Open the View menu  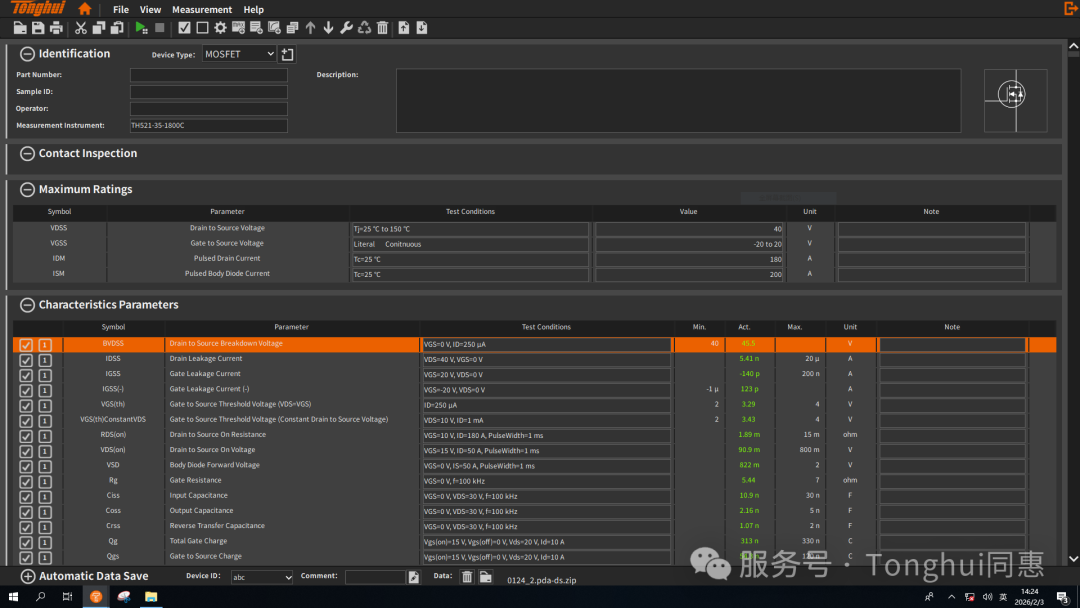pyautogui.click(x=150, y=10)
